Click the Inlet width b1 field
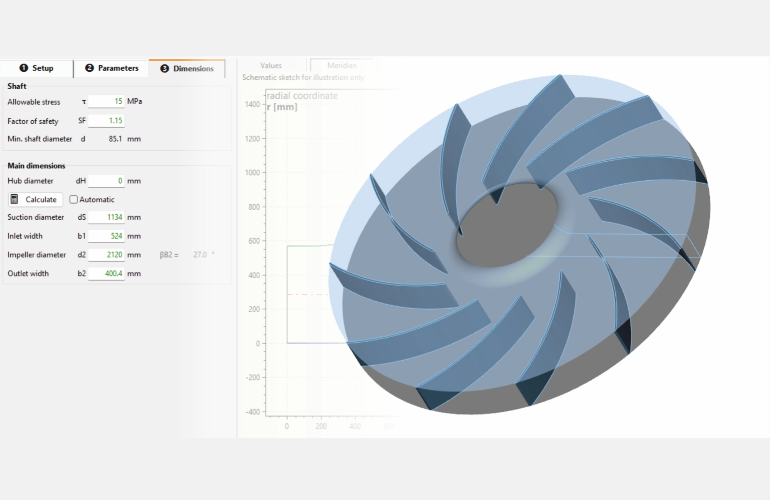Viewport: 770px width, 500px height. point(106,236)
